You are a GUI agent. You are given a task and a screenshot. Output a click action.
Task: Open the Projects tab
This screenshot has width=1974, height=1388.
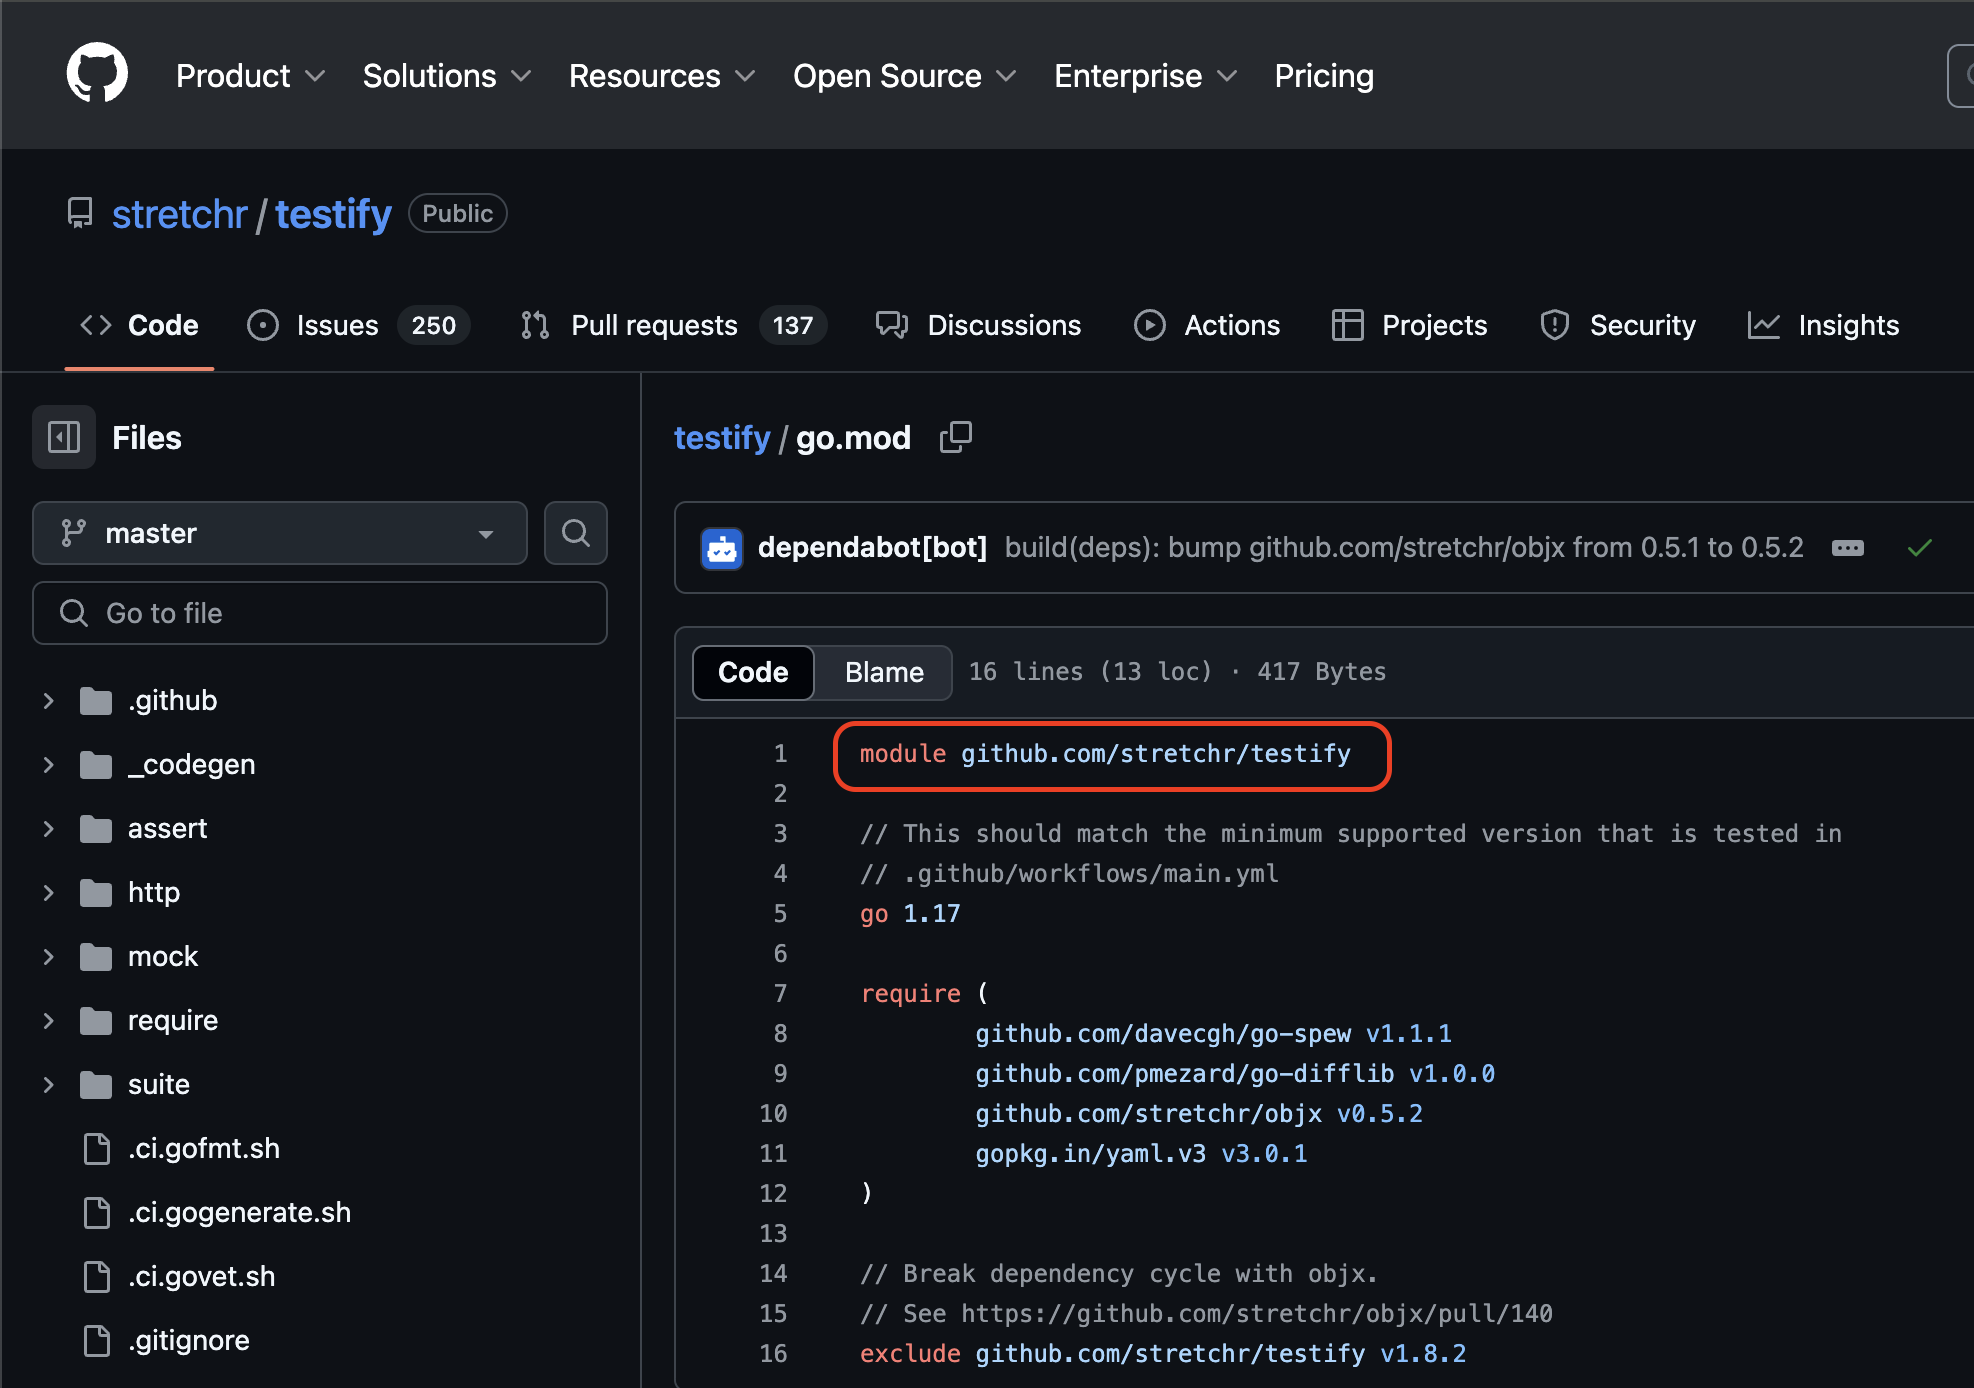click(1410, 325)
